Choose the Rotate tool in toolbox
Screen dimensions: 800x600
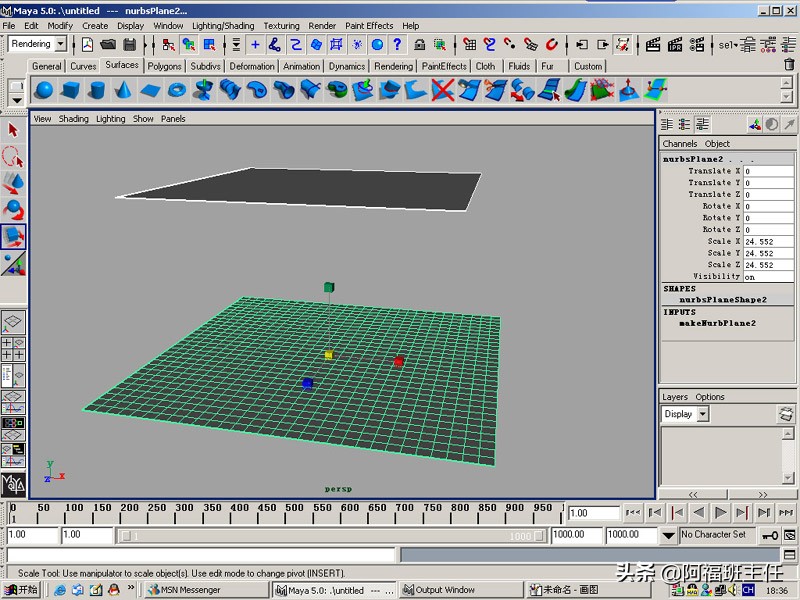click(13, 210)
